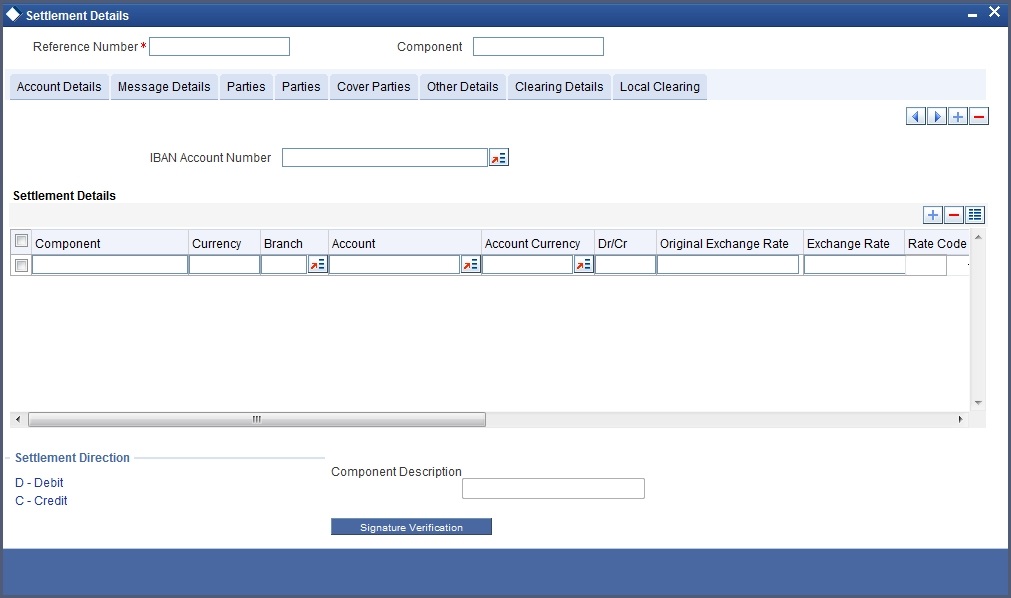Click Component cell in first table row
Screen dimensions: 1011x598
110,264
